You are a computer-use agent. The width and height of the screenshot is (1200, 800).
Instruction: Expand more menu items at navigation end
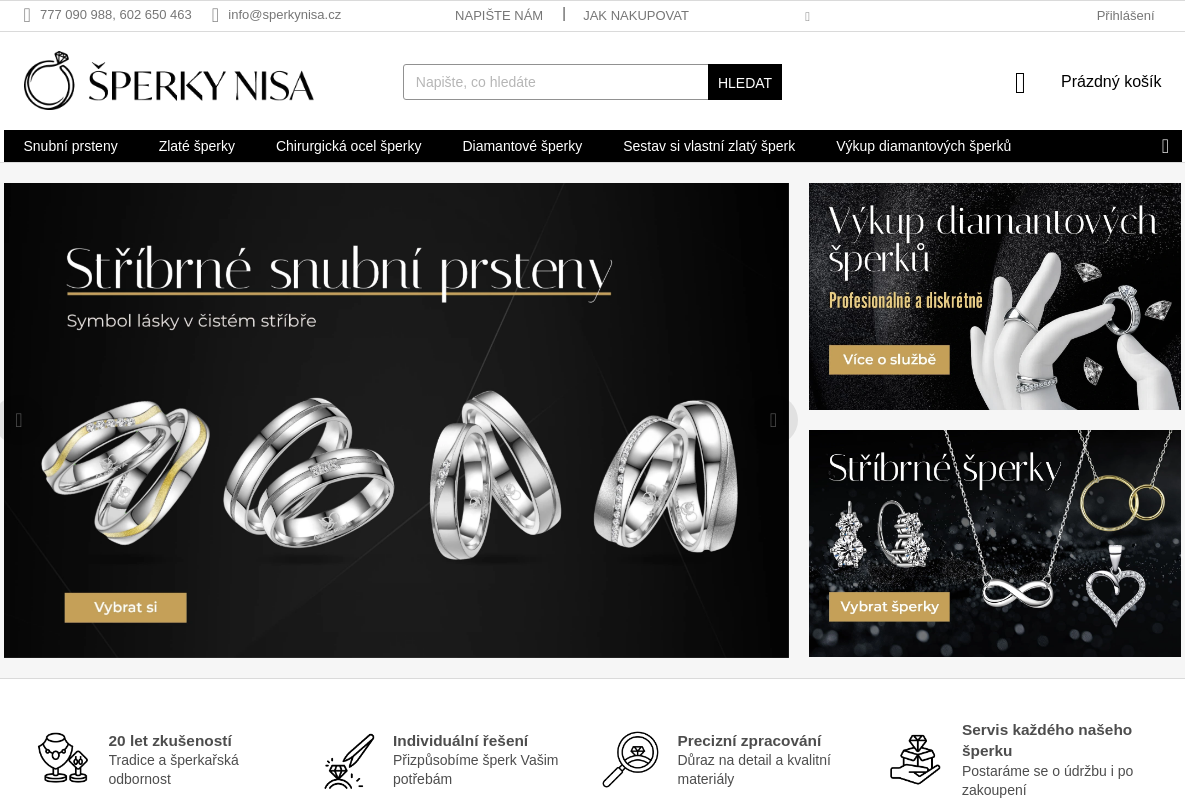coord(1165,146)
